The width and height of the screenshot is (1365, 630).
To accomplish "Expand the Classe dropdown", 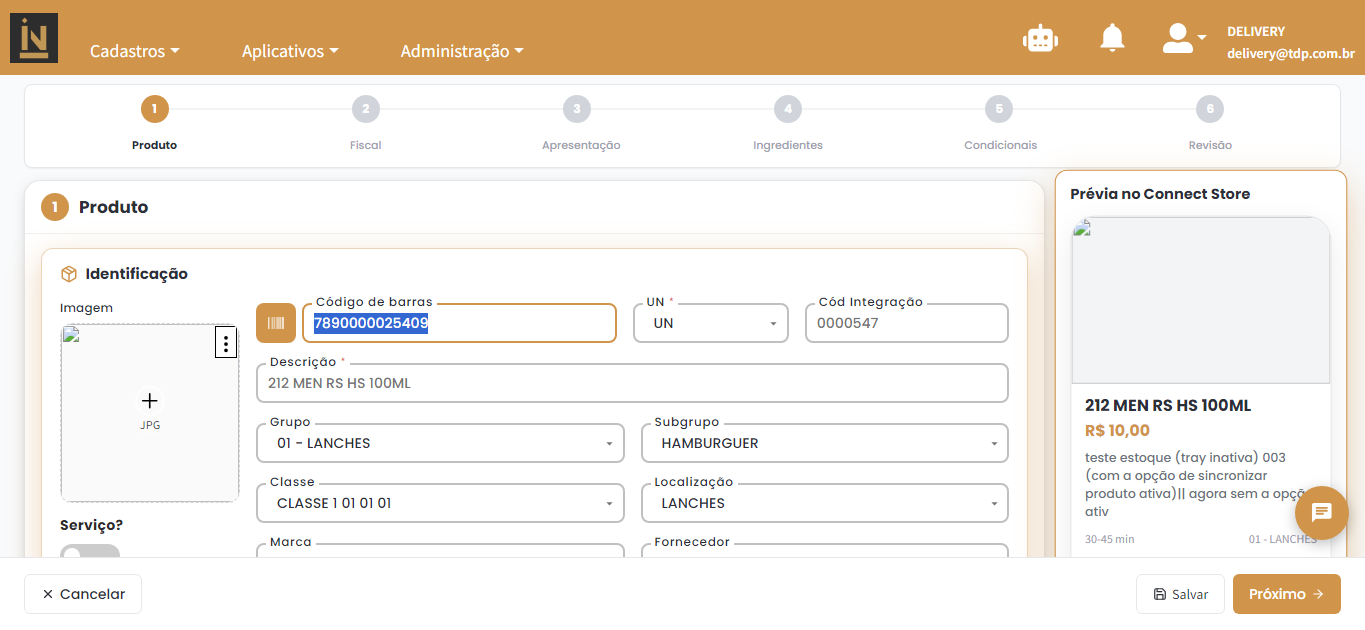I will (440, 503).
